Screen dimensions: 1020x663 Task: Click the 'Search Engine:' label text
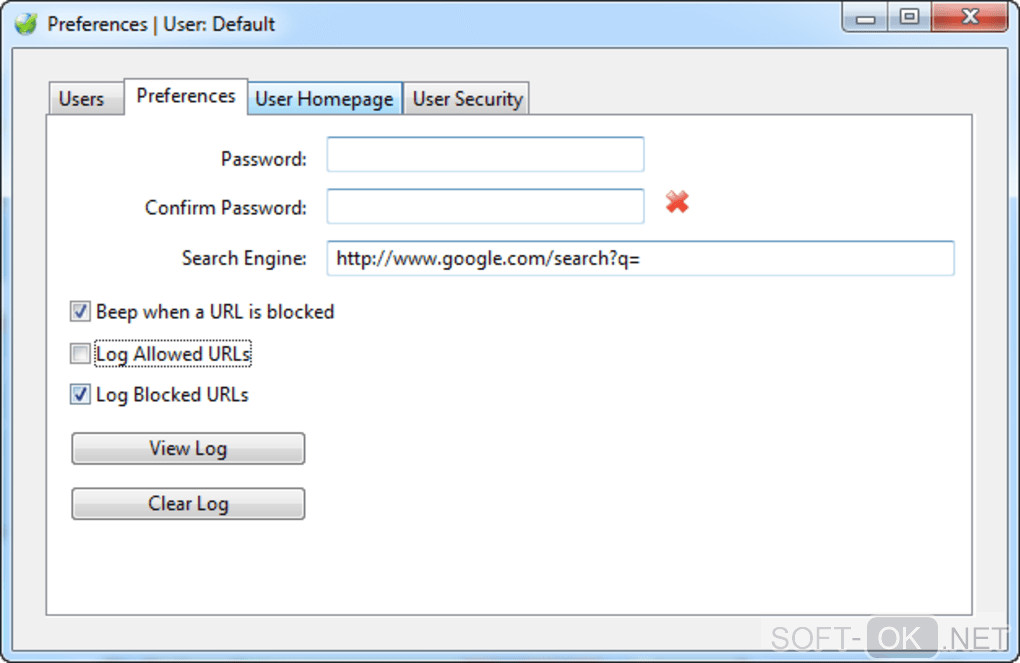(x=244, y=258)
